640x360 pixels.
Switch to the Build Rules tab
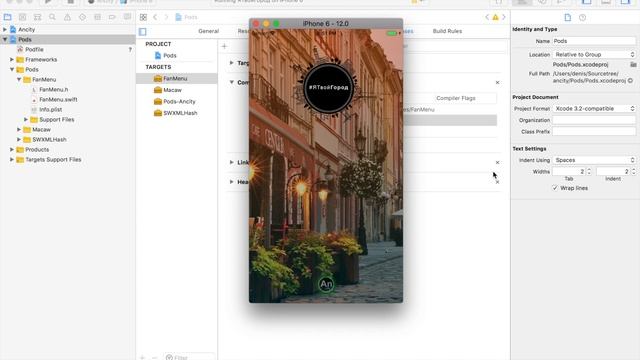click(x=447, y=31)
